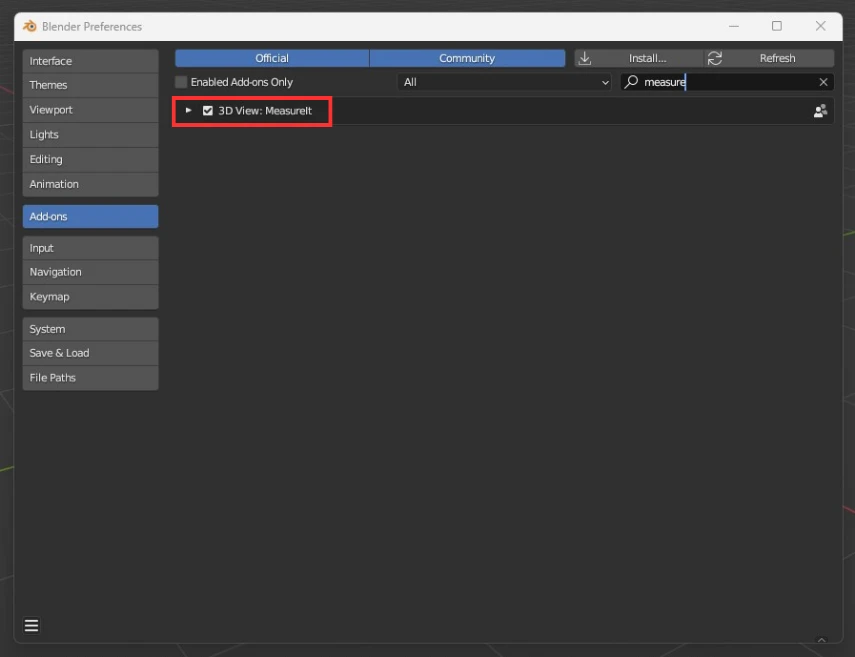Select the Editing preferences section

coord(91,159)
